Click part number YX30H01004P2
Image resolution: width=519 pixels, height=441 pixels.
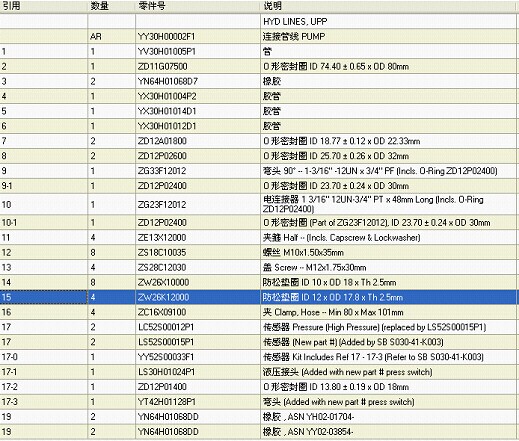pos(167,96)
